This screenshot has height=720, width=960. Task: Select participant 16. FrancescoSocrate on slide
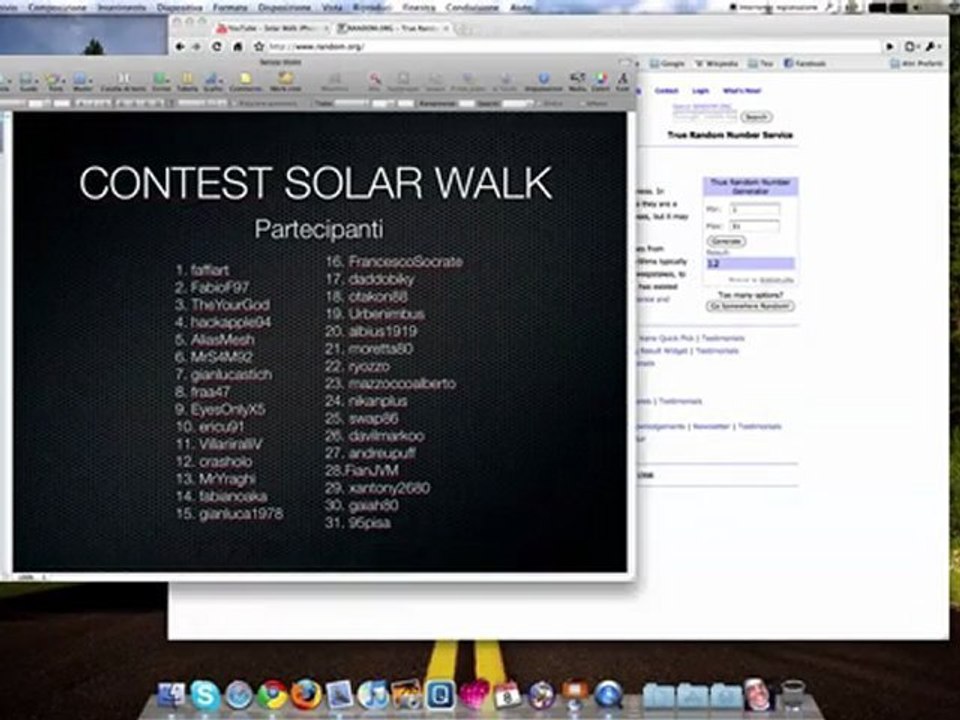coord(394,262)
